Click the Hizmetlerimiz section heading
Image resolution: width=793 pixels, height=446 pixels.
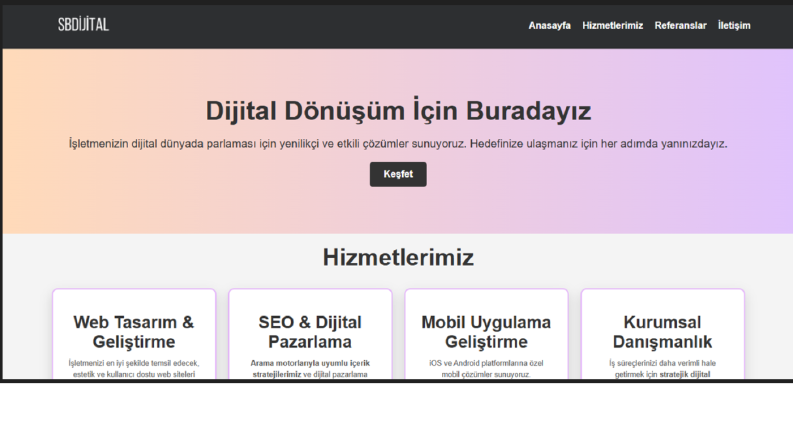point(398,257)
